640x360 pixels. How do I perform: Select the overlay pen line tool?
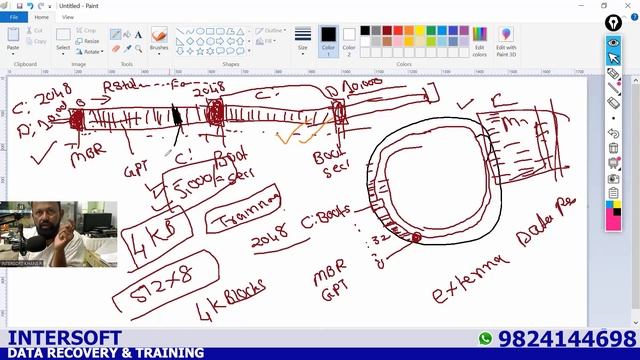[613, 88]
